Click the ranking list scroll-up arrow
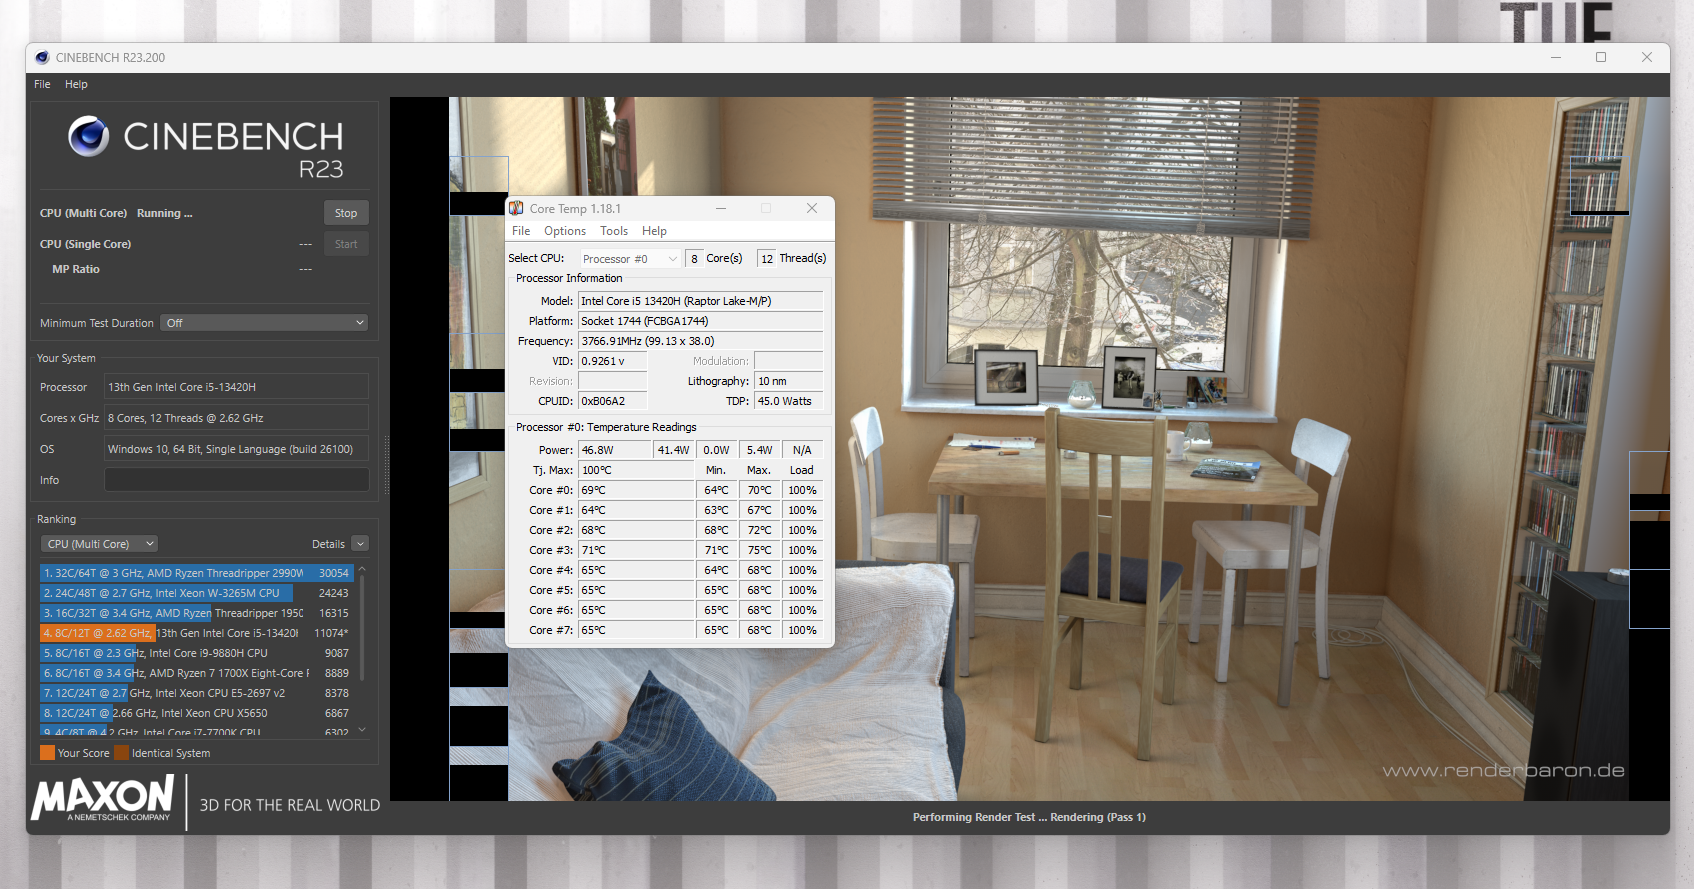Screen dimensions: 1694x889 tap(362, 569)
